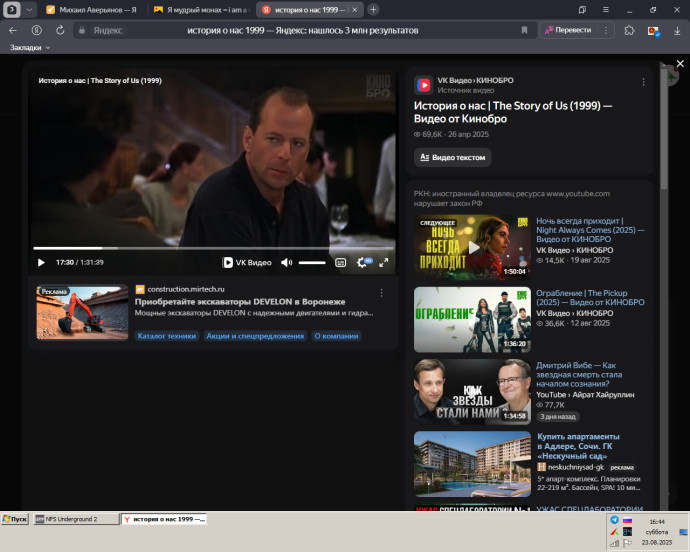Toggle subtitles icon in video player
Screen dimensions: 690x552
point(341,263)
